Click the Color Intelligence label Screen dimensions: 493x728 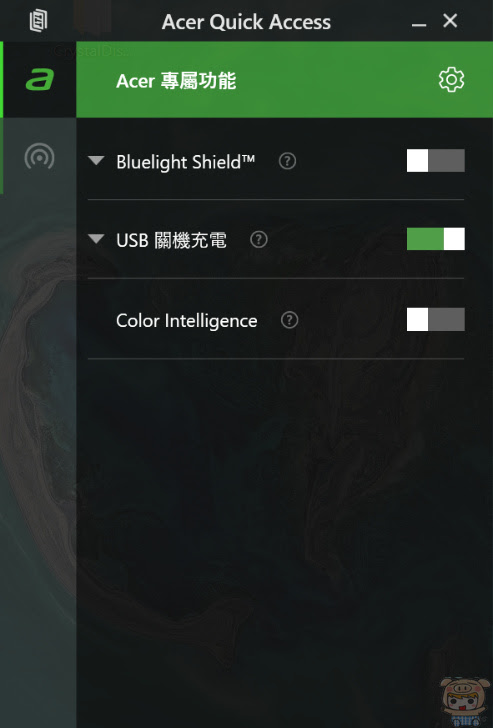(x=187, y=321)
